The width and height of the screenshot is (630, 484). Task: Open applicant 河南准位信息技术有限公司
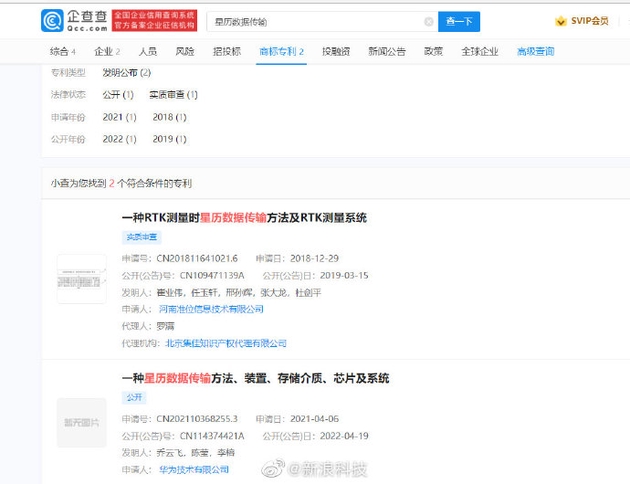[211, 309]
